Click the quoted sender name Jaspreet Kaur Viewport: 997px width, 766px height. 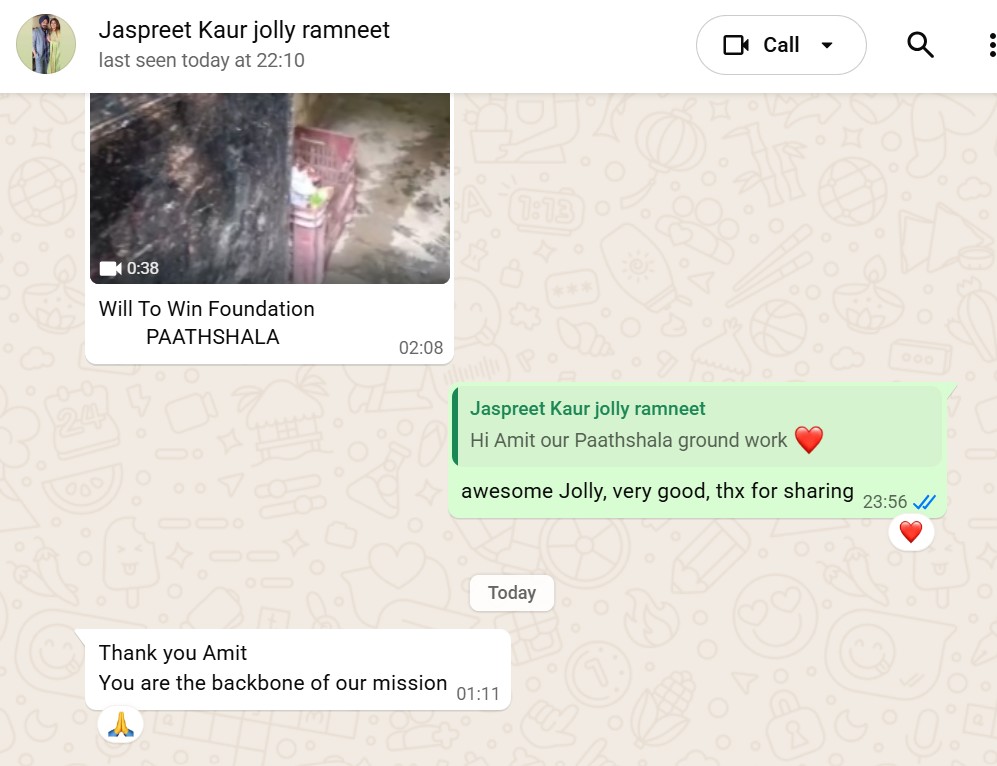(x=588, y=409)
